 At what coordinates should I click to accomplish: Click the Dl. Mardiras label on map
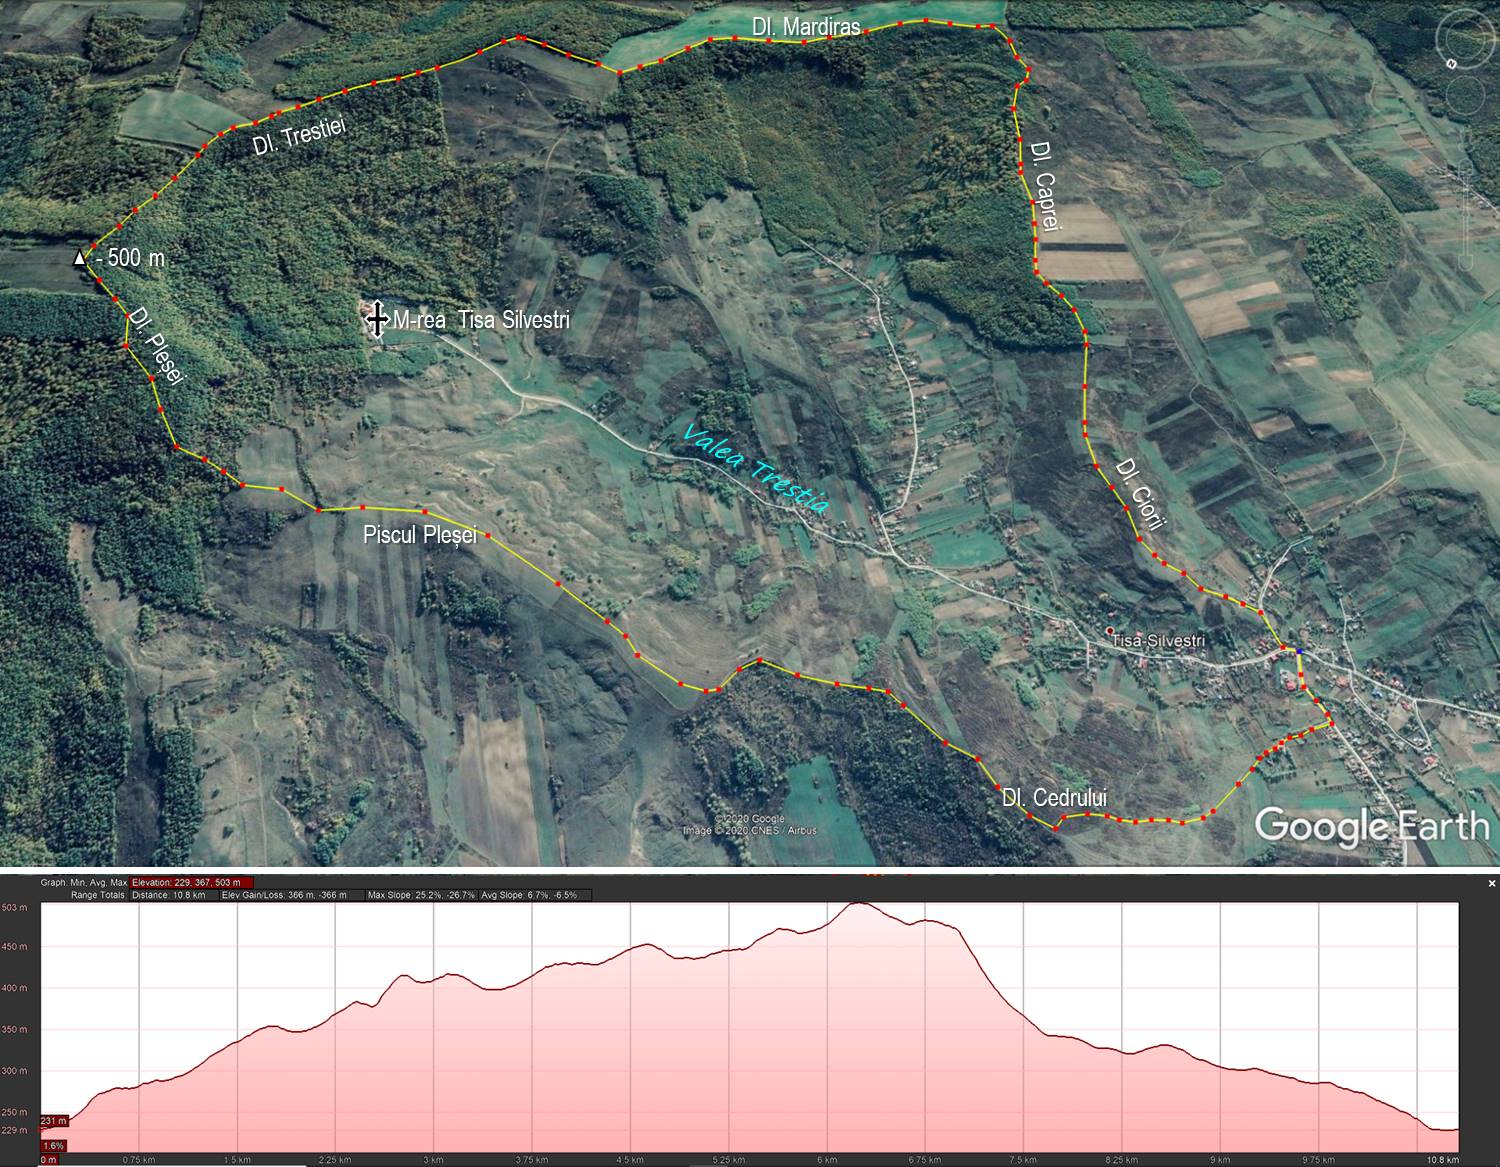click(805, 27)
